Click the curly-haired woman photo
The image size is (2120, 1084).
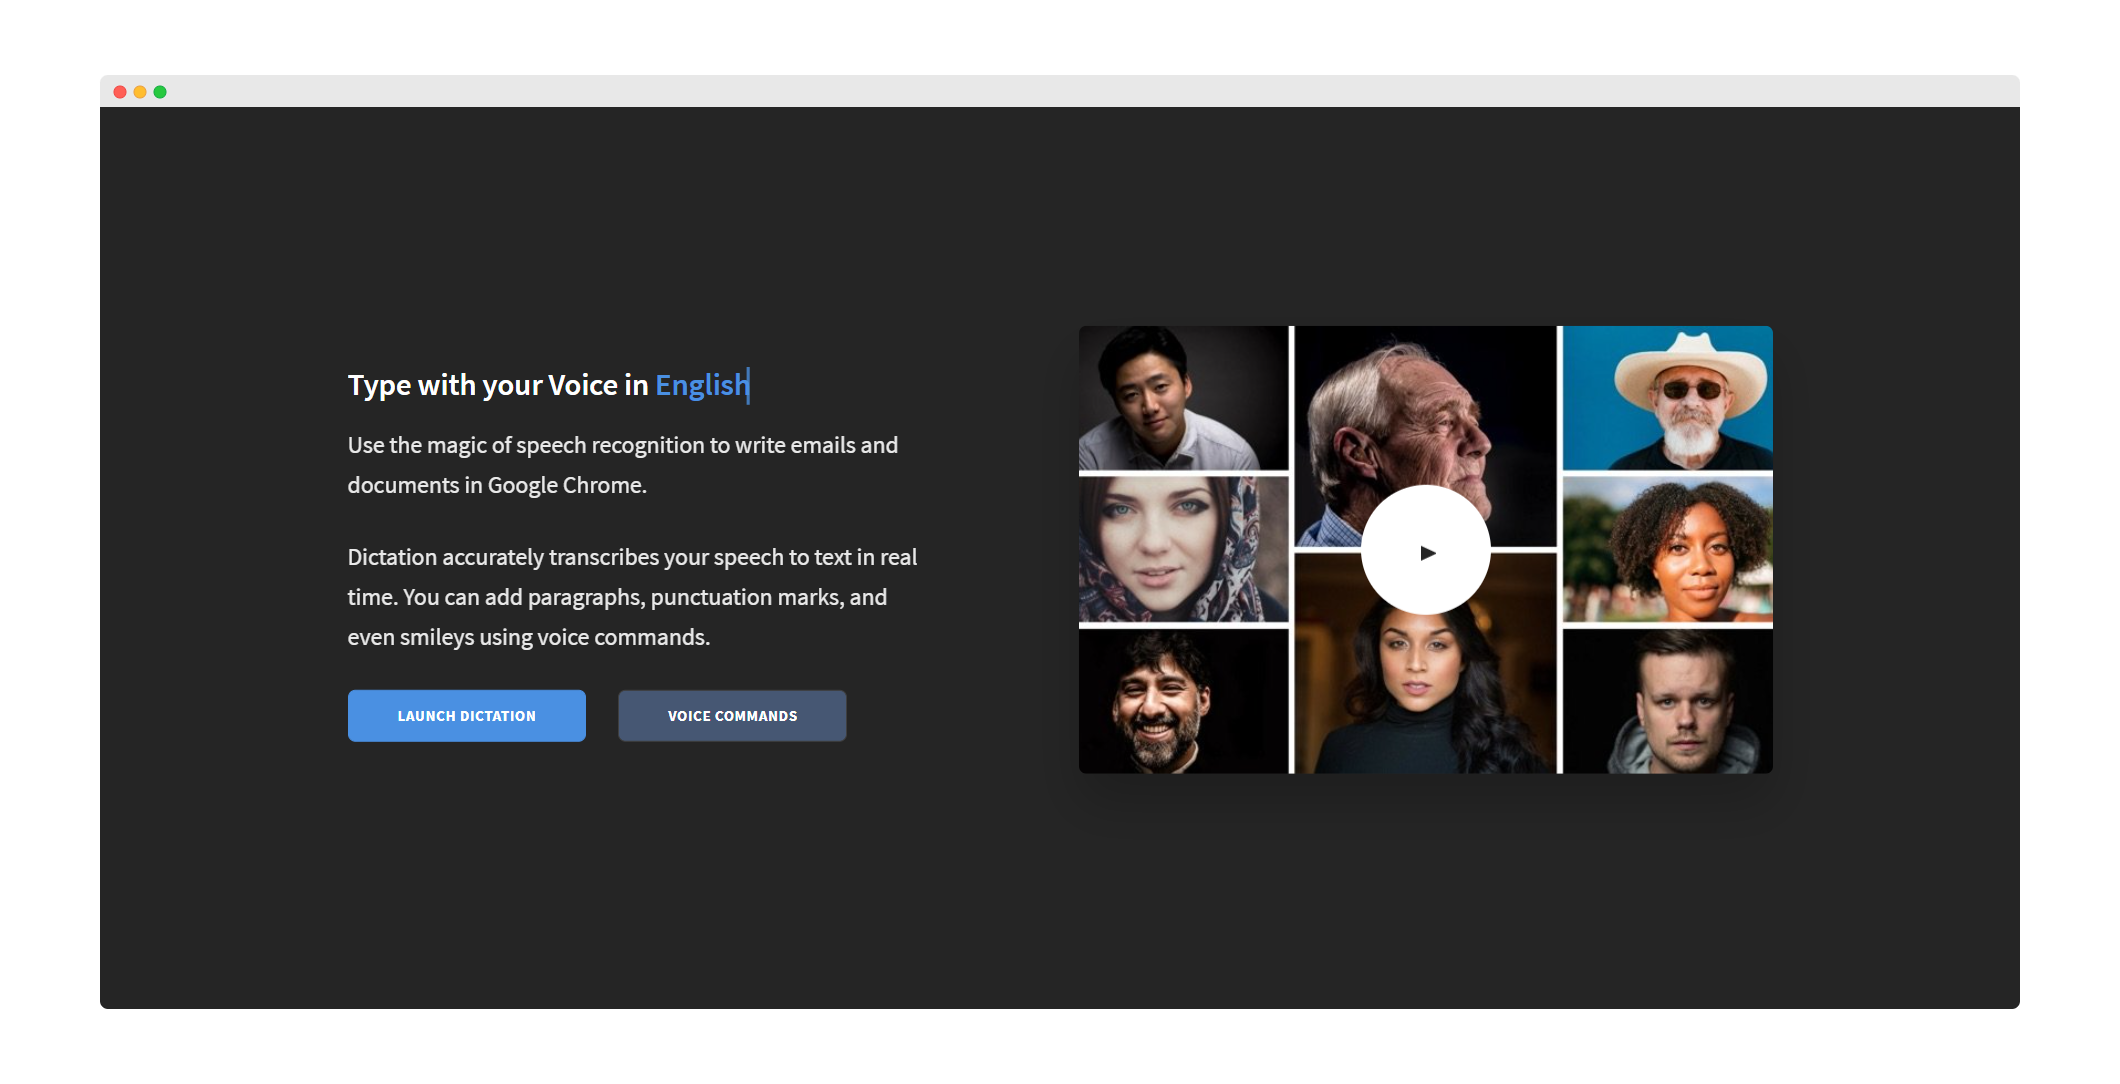[1667, 549]
